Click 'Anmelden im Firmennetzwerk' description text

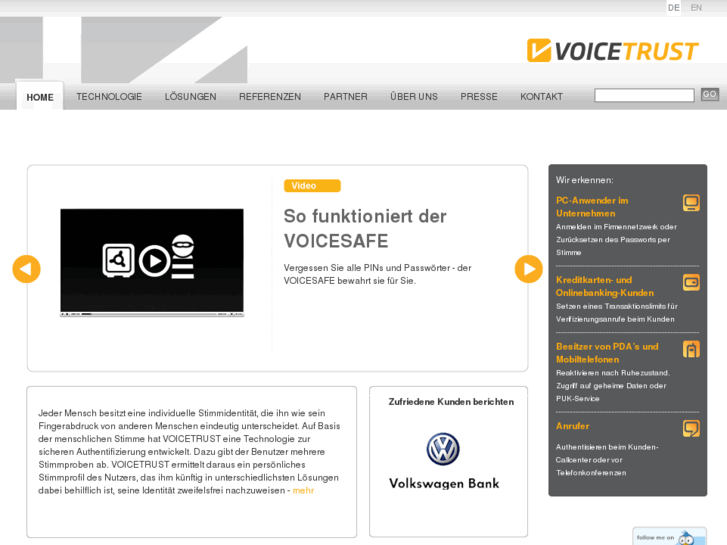tap(616, 239)
